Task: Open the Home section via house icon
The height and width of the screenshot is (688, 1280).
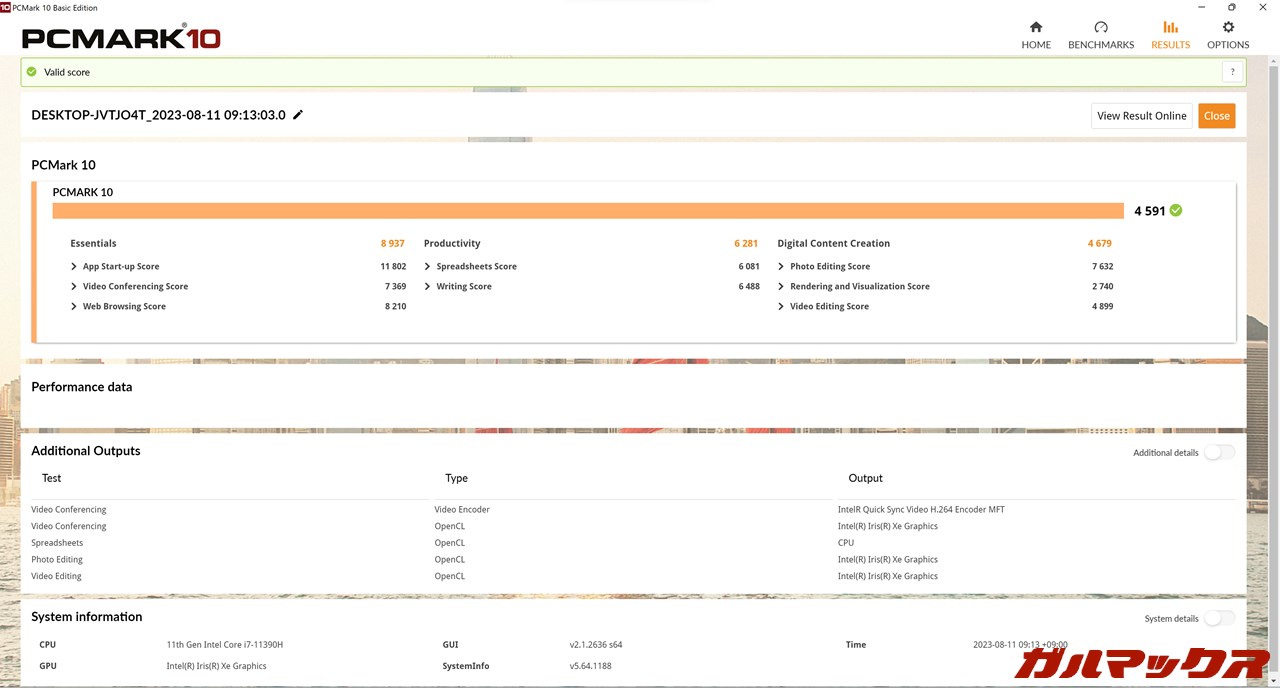Action: tap(1036, 28)
